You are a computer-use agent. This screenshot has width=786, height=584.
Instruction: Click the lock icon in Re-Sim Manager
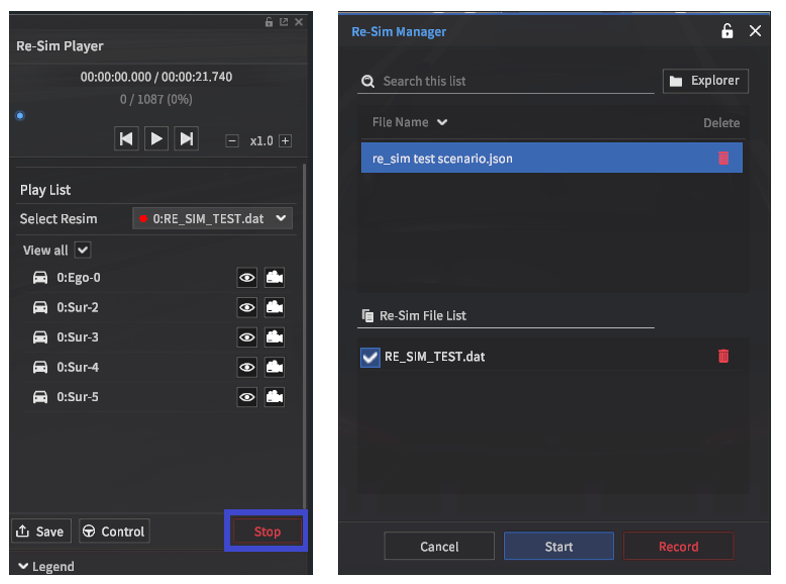tap(727, 31)
